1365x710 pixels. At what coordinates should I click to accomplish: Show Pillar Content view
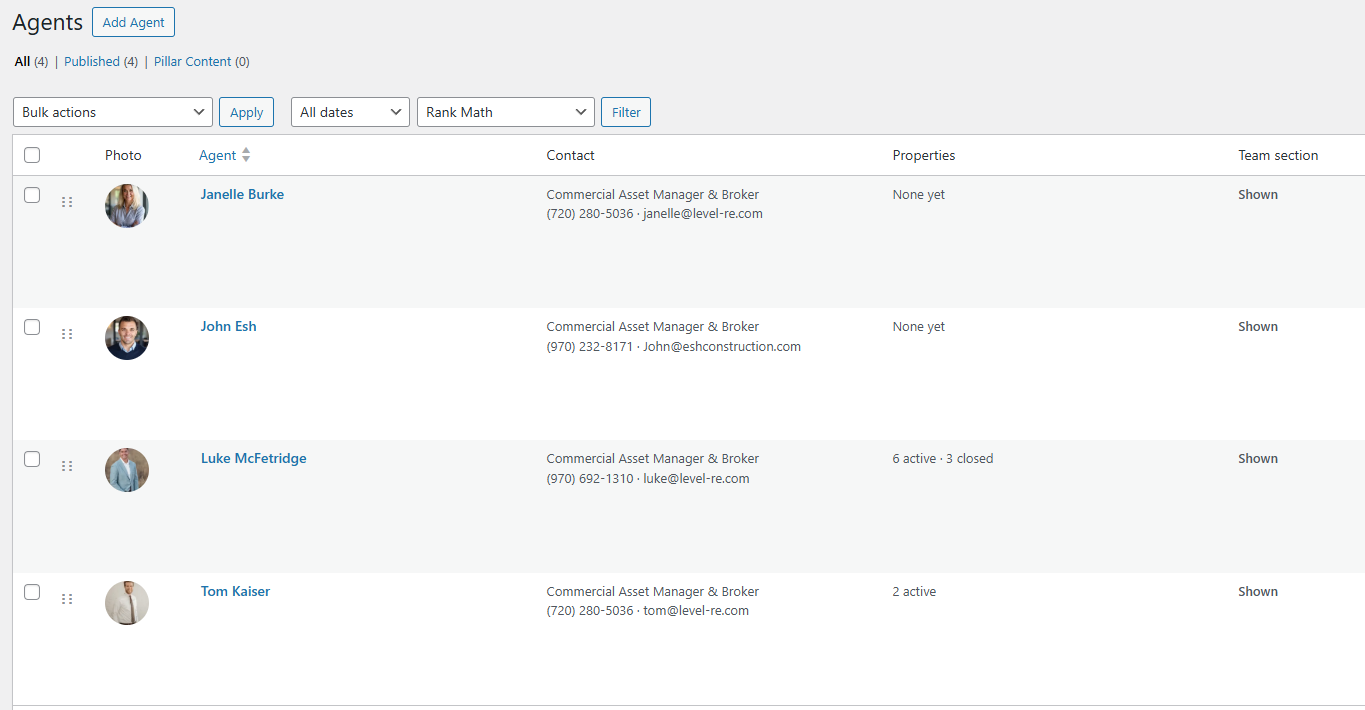[202, 61]
